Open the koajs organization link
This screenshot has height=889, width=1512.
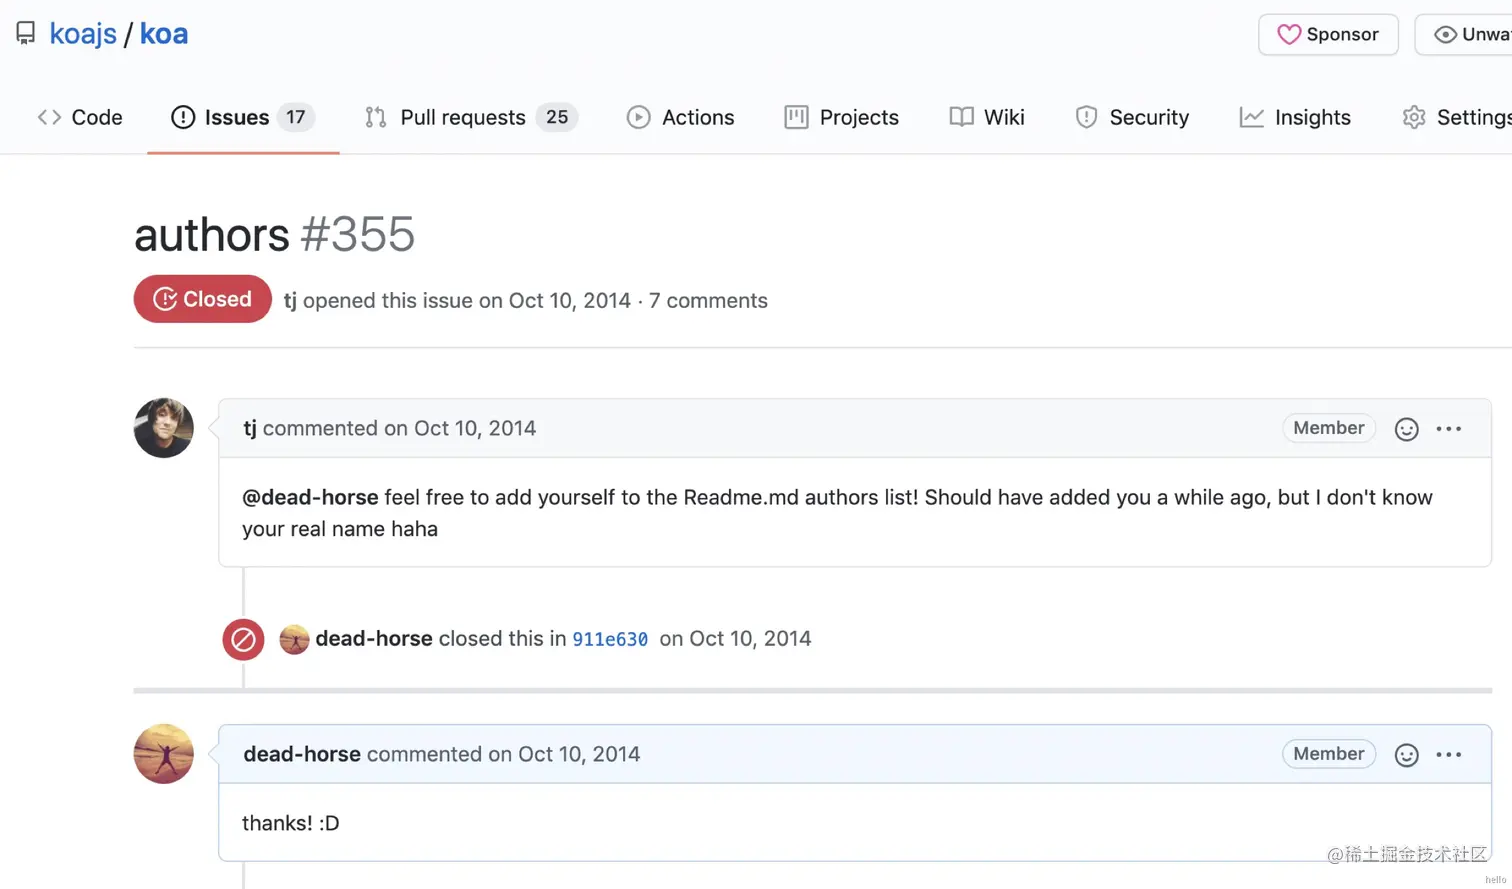click(83, 34)
